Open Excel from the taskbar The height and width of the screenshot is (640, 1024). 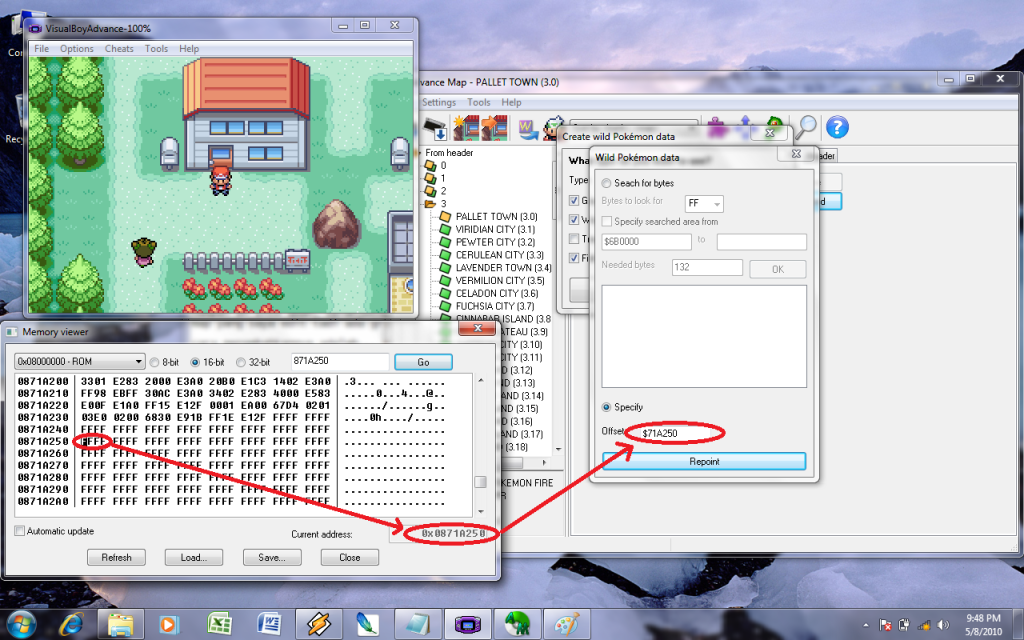click(220, 624)
